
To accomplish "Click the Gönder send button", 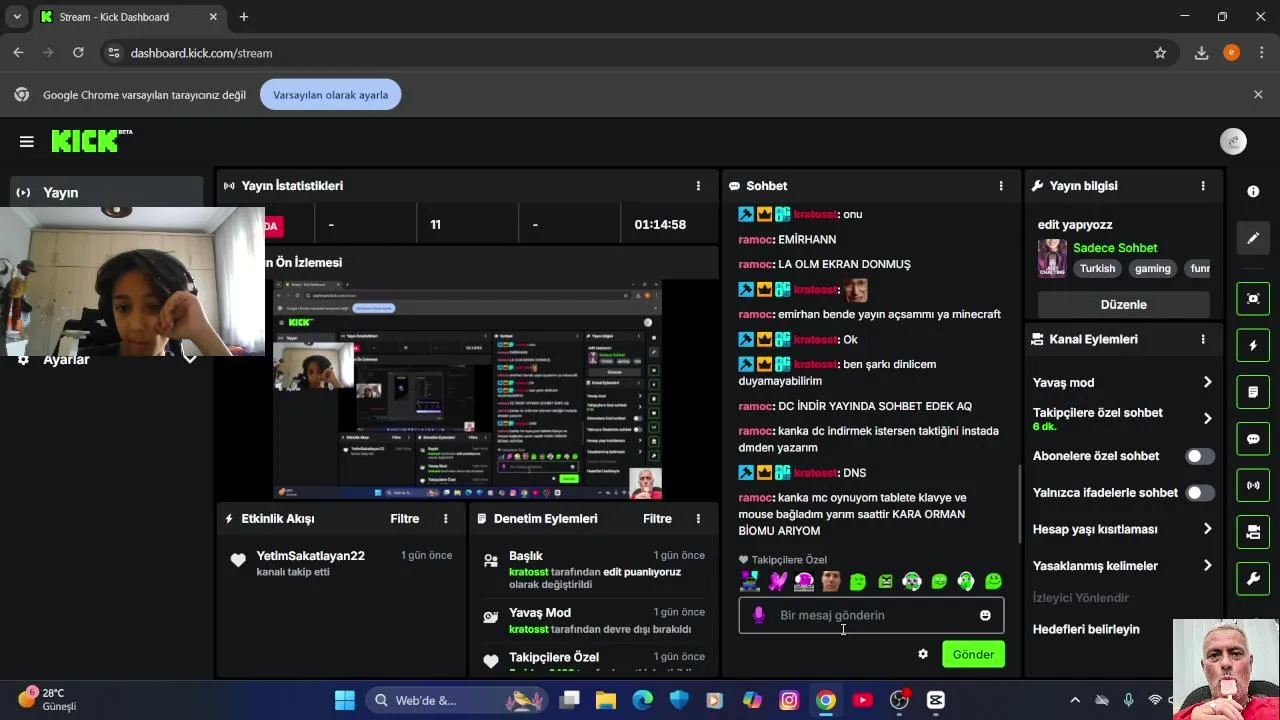I will pos(973,655).
